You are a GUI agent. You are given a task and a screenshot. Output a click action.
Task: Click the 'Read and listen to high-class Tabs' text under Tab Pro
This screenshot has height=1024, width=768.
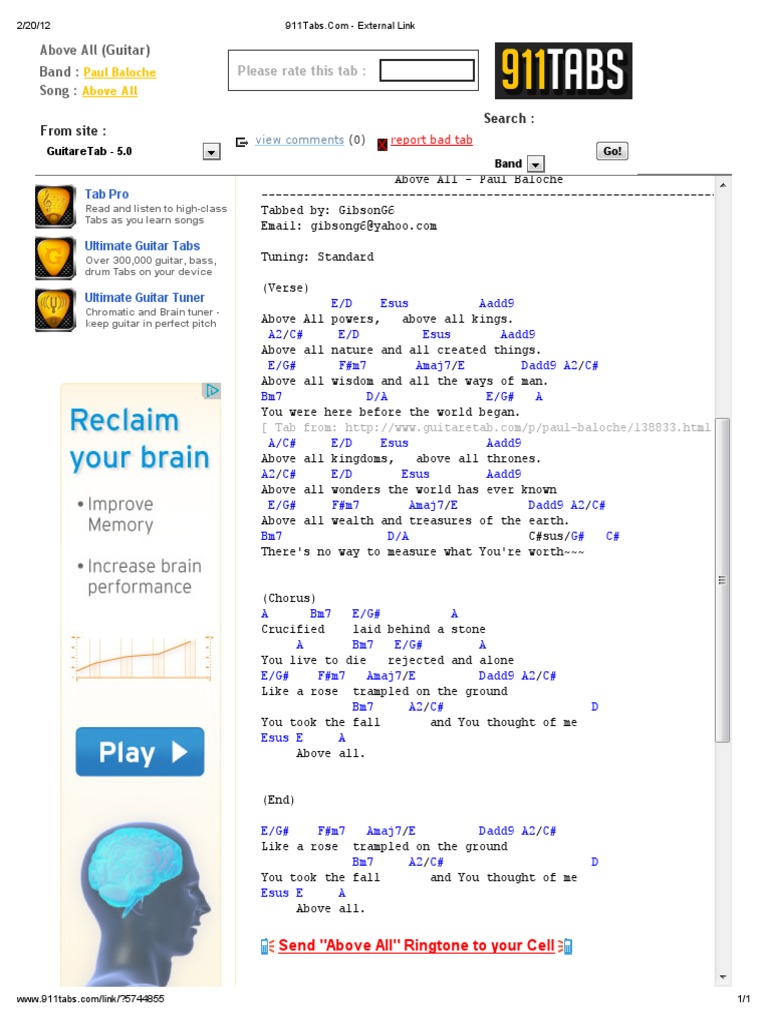pyautogui.click(x=156, y=214)
